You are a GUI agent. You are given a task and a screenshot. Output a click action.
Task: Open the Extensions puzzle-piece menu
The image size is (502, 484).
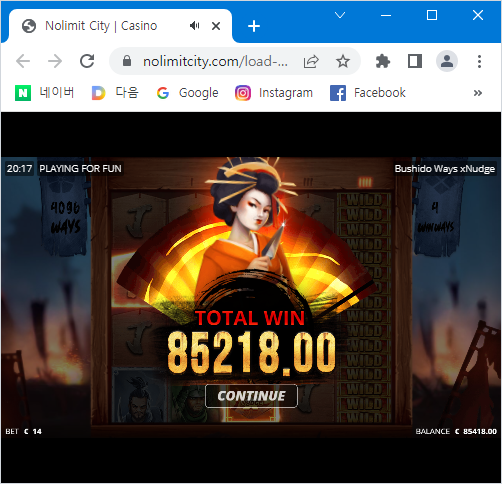tap(383, 61)
